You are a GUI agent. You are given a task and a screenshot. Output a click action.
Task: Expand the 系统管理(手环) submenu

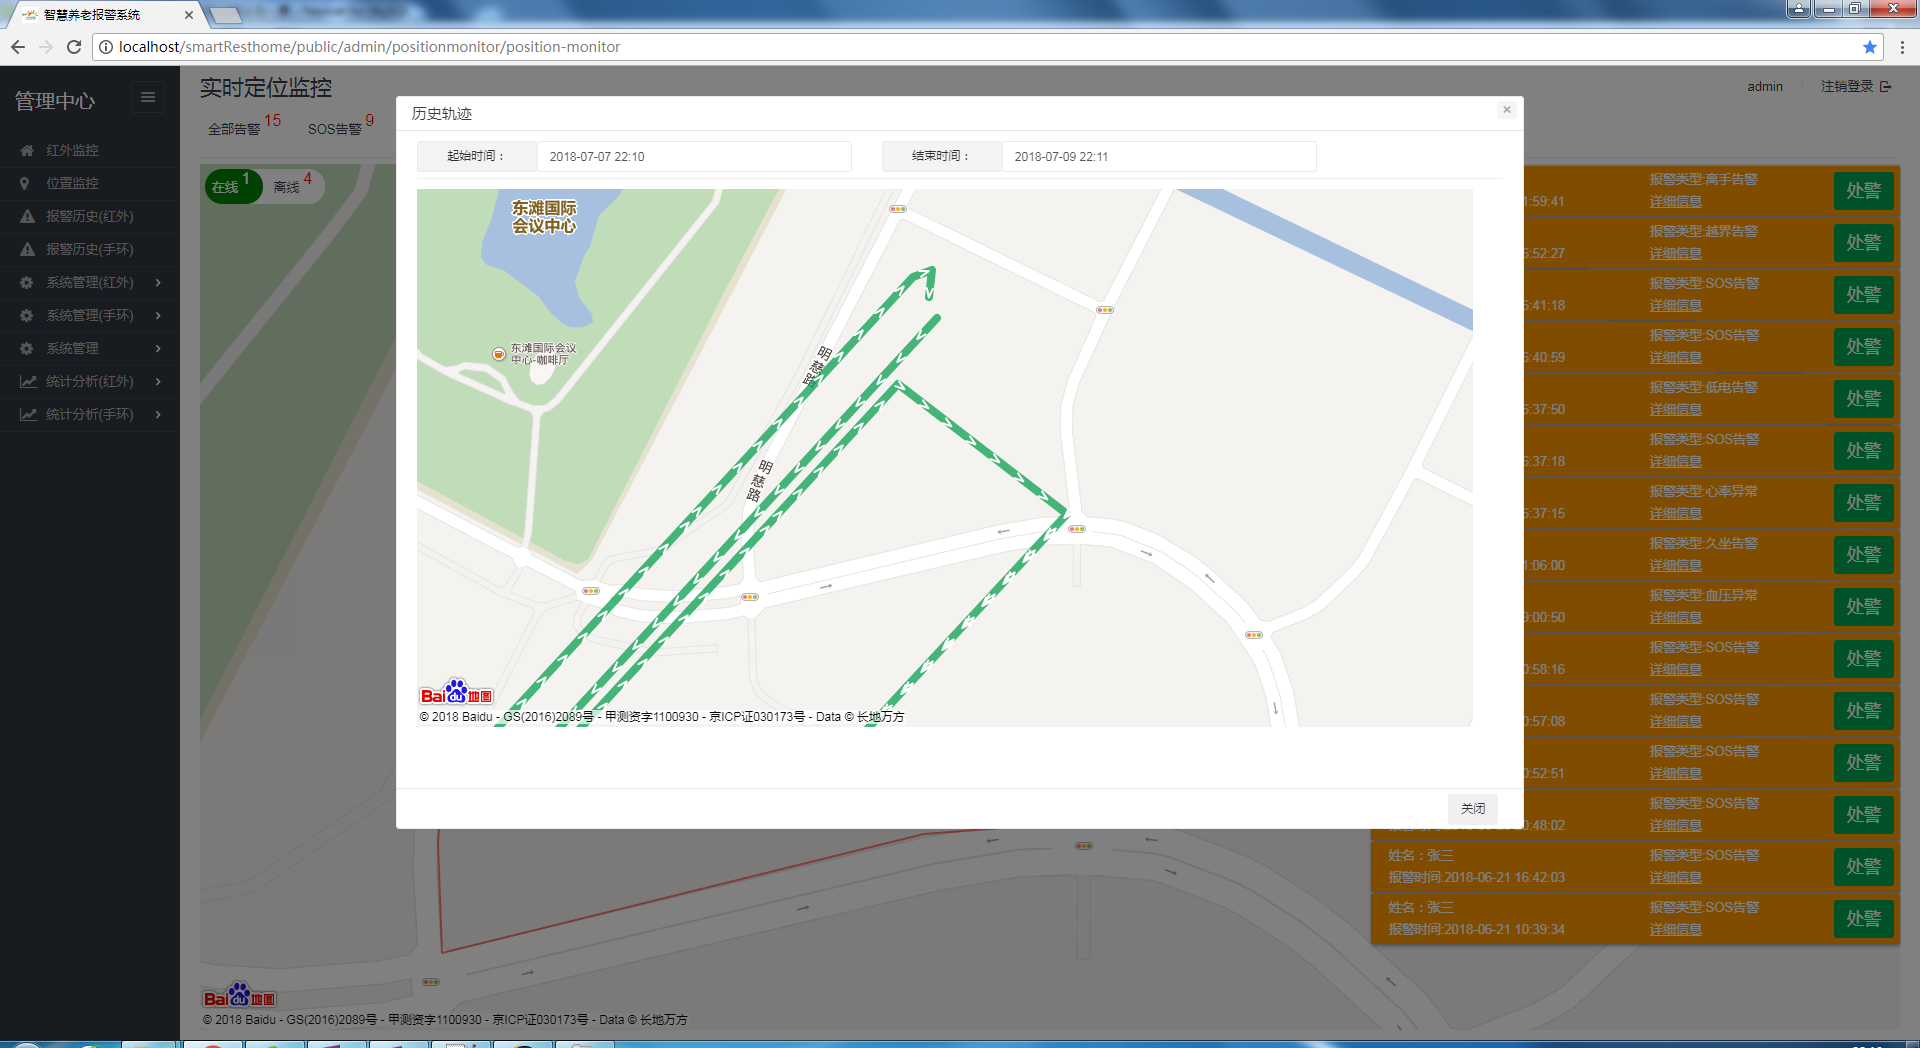89,315
